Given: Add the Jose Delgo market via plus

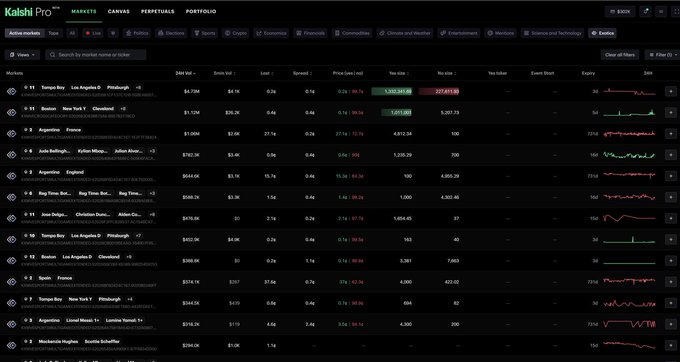Looking at the screenshot, I should pos(670,219).
